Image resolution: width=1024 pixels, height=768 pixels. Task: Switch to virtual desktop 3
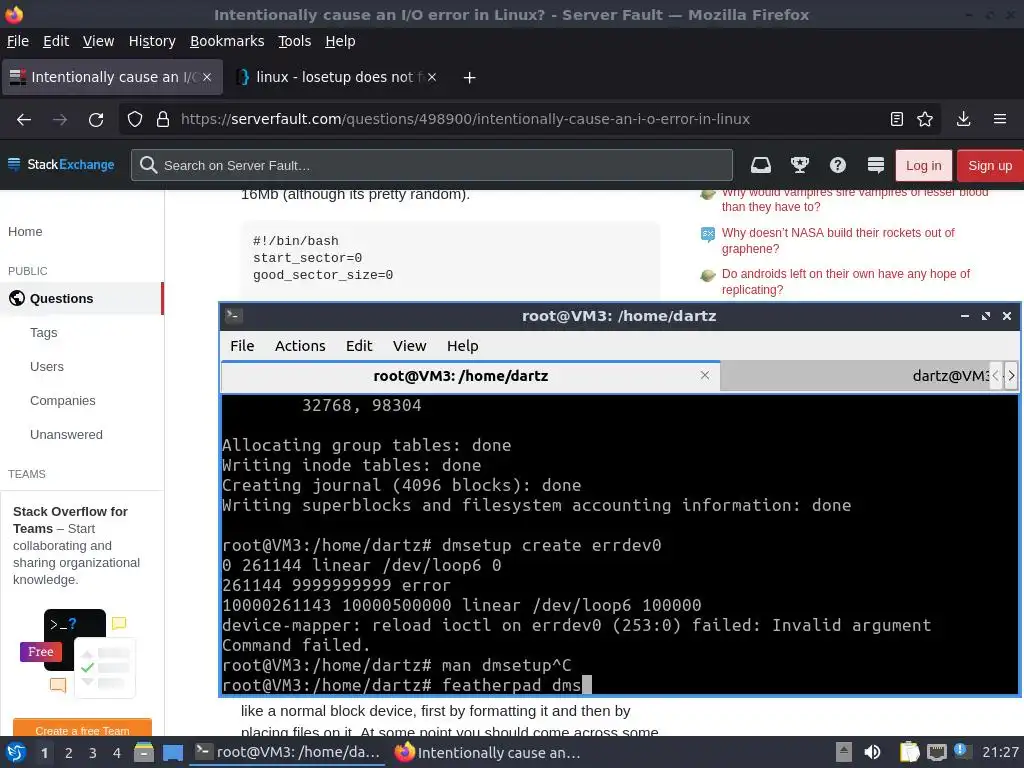tap(92, 753)
